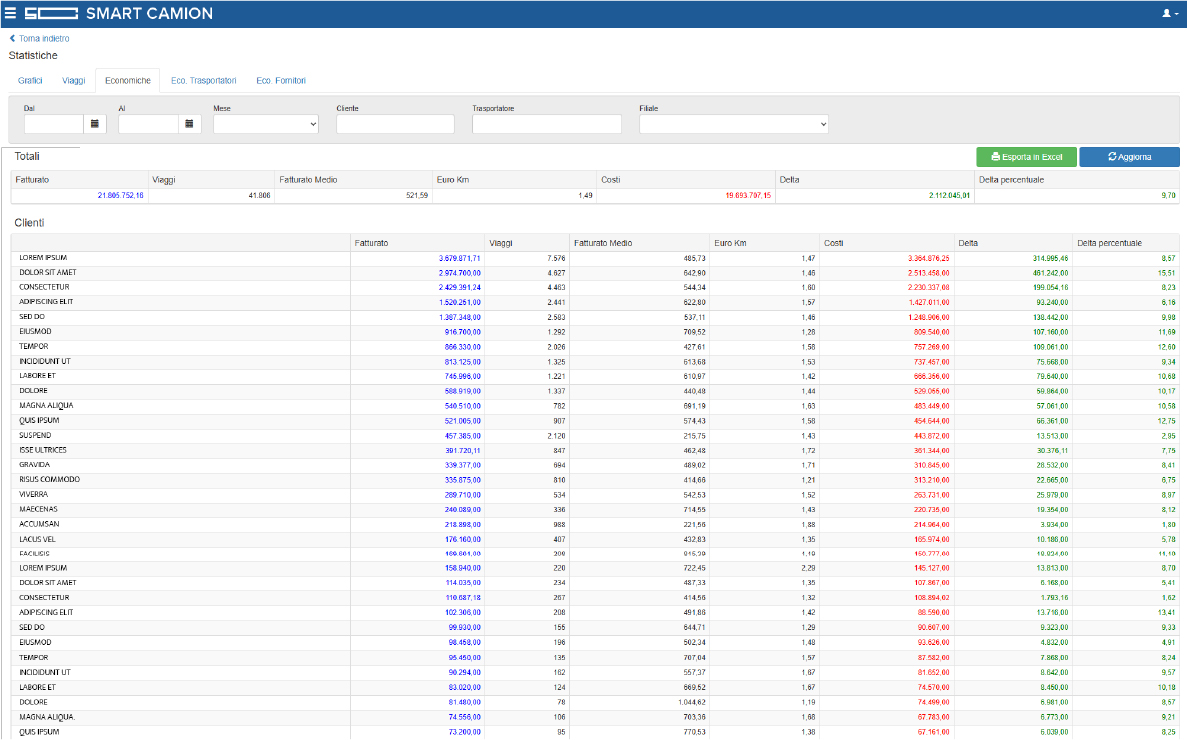Viewport: 1188px width, 740px height.
Task: Open the hamburger menu icon
Action: click(11, 13)
